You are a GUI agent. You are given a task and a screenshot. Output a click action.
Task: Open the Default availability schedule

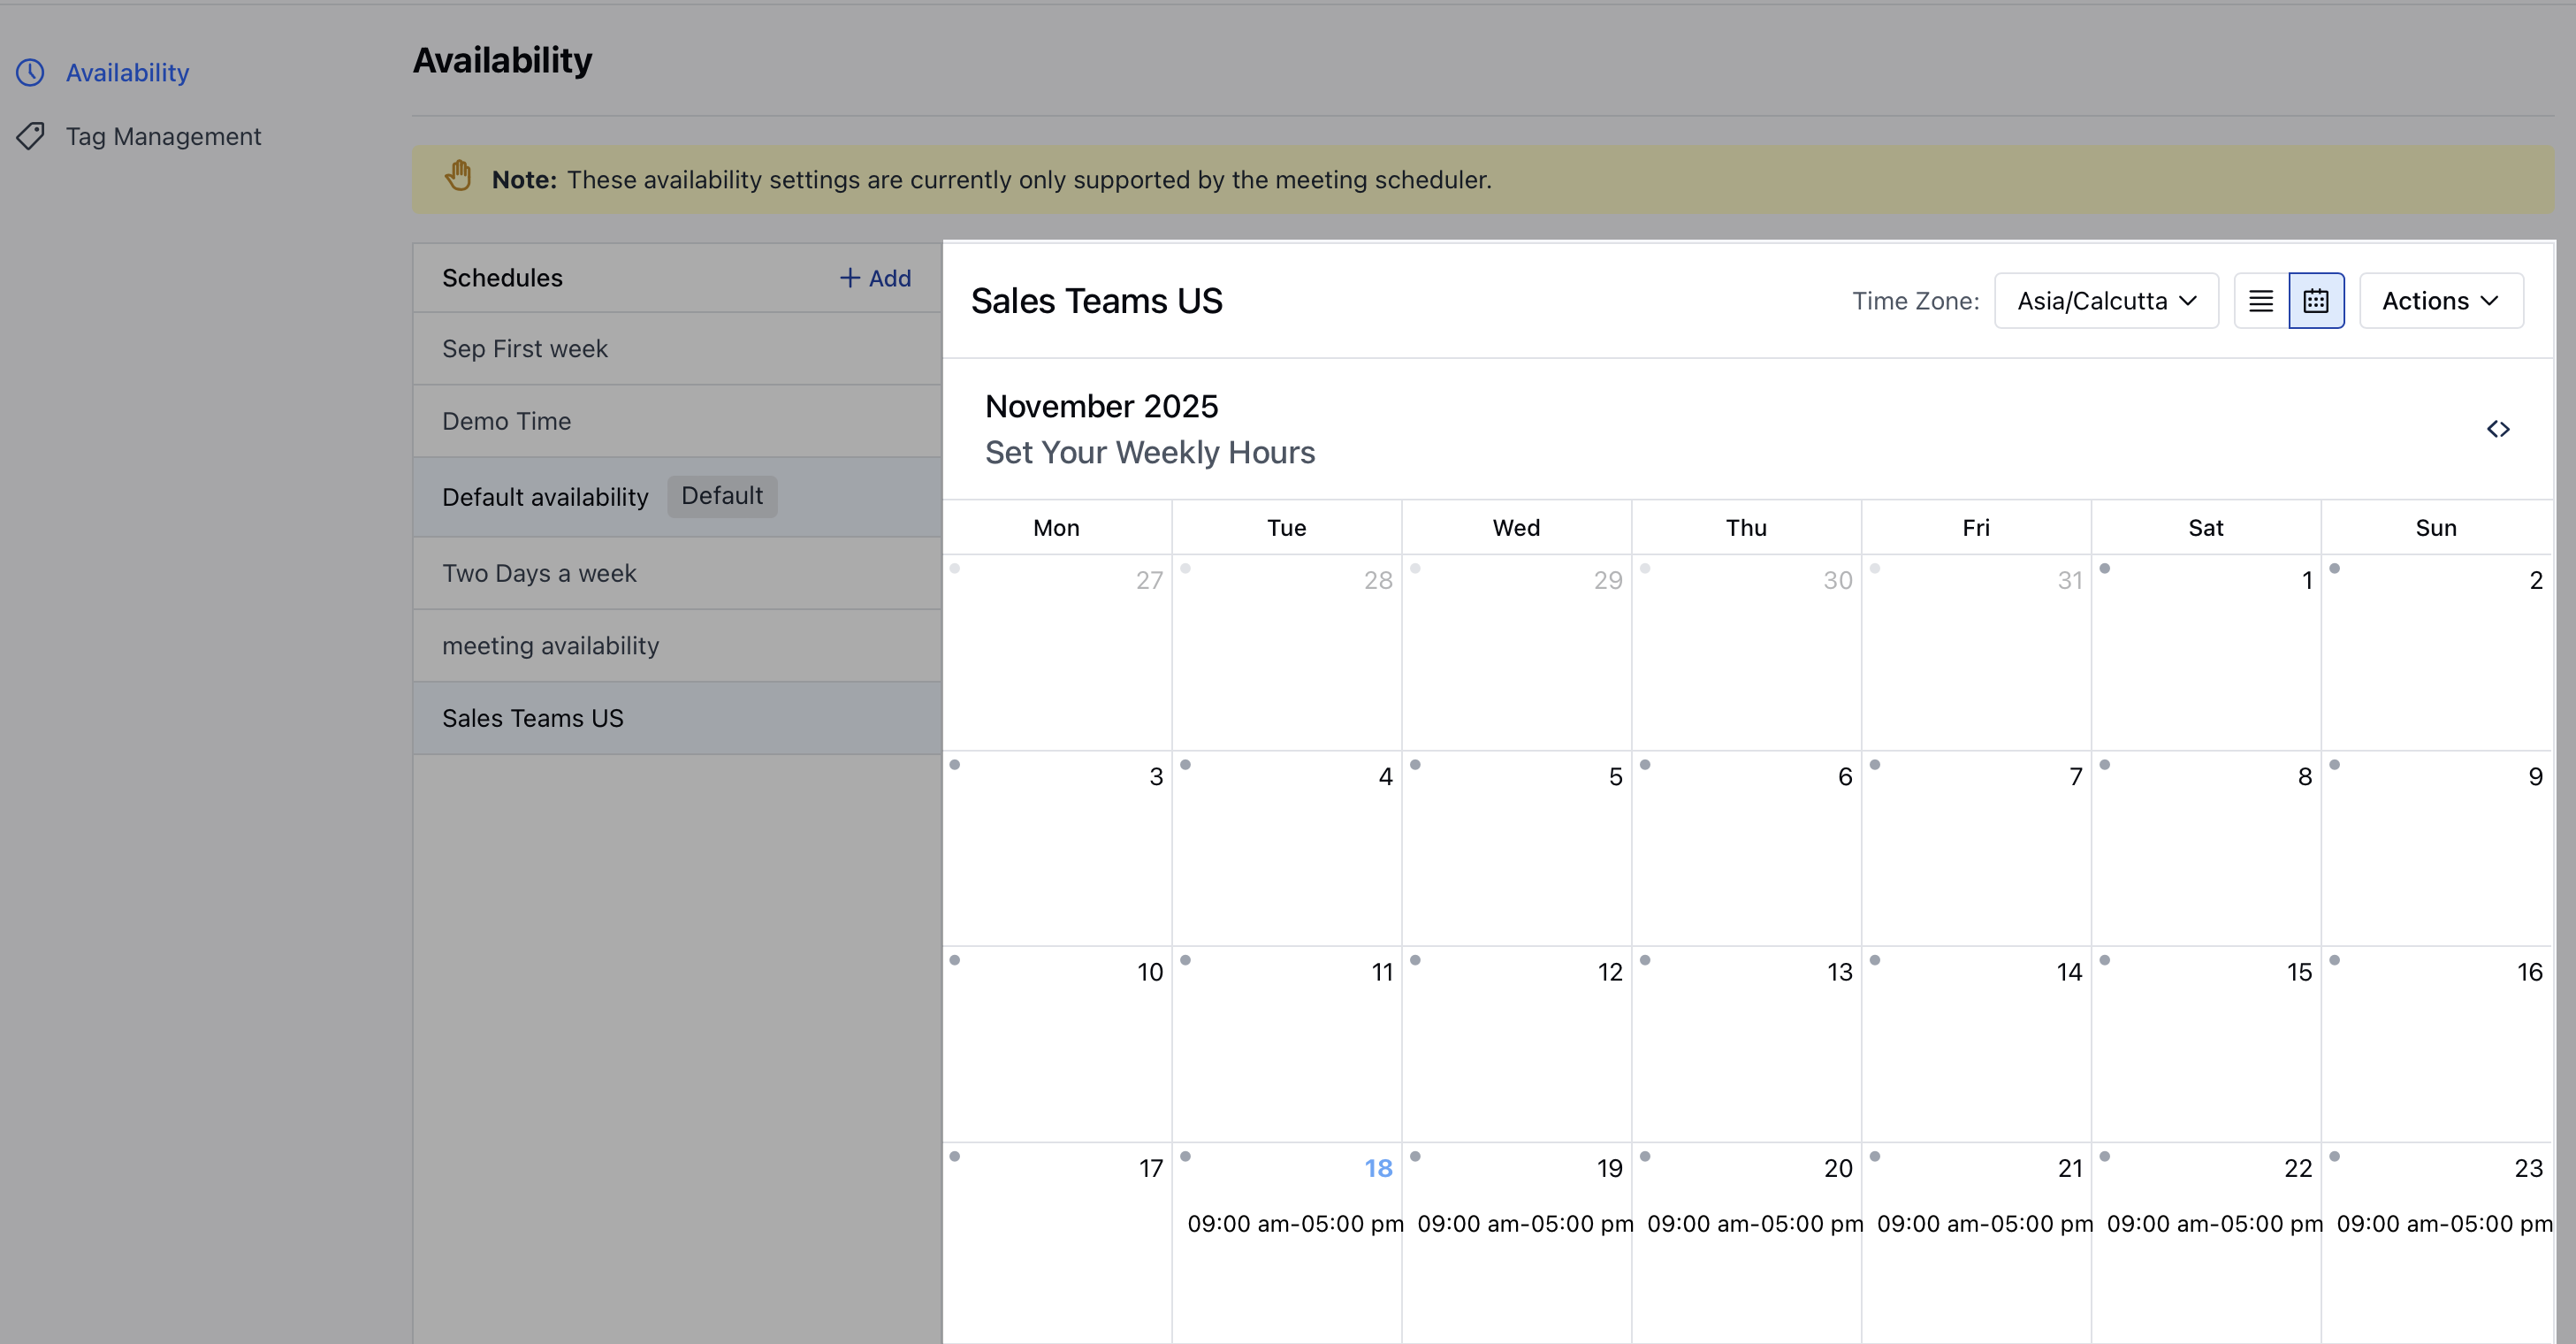(x=545, y=497)
